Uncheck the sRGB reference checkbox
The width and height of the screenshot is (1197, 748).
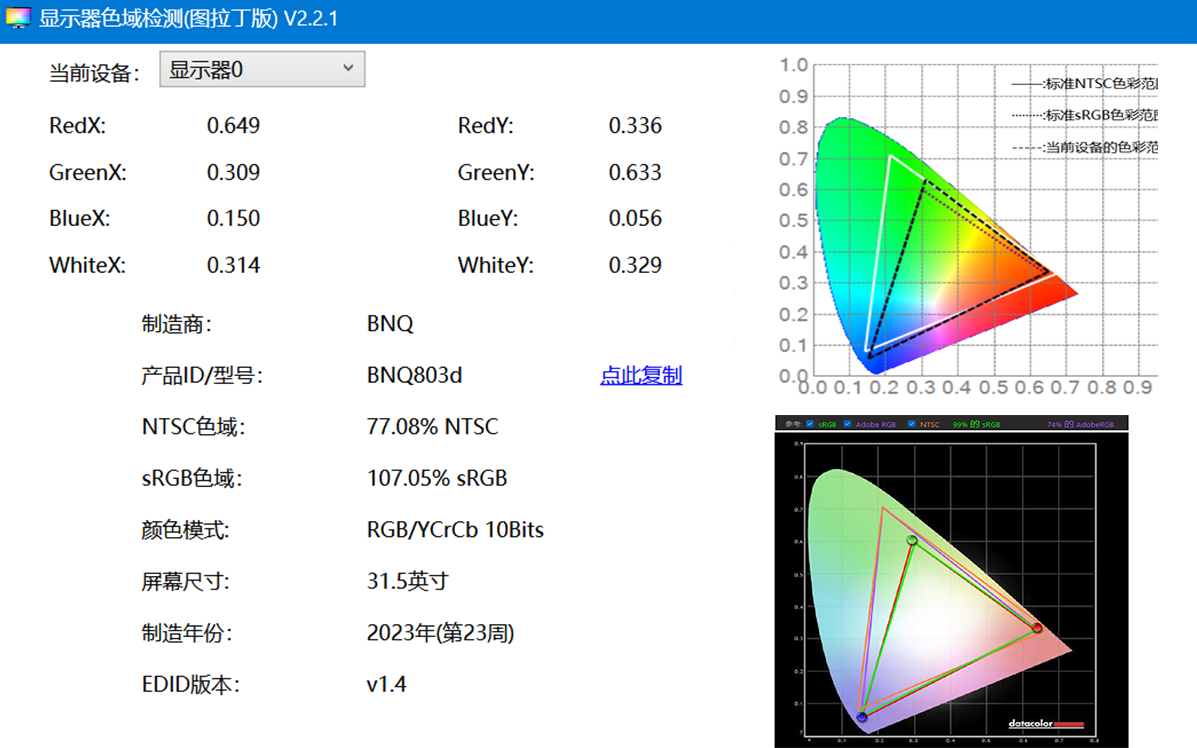(810, 424)
